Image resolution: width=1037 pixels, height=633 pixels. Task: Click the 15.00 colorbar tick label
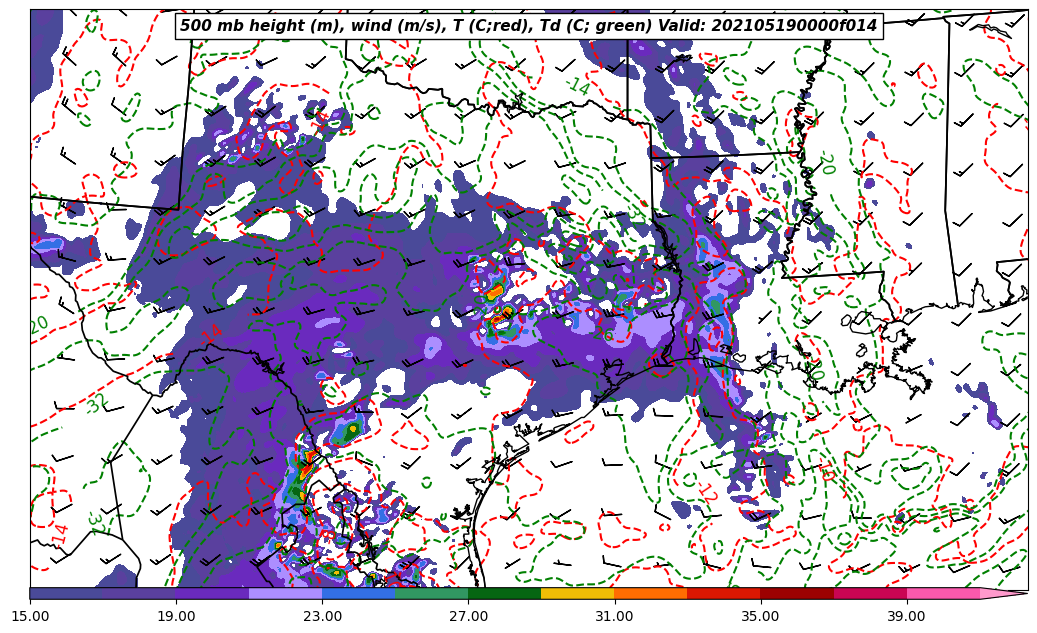[30, 616]
